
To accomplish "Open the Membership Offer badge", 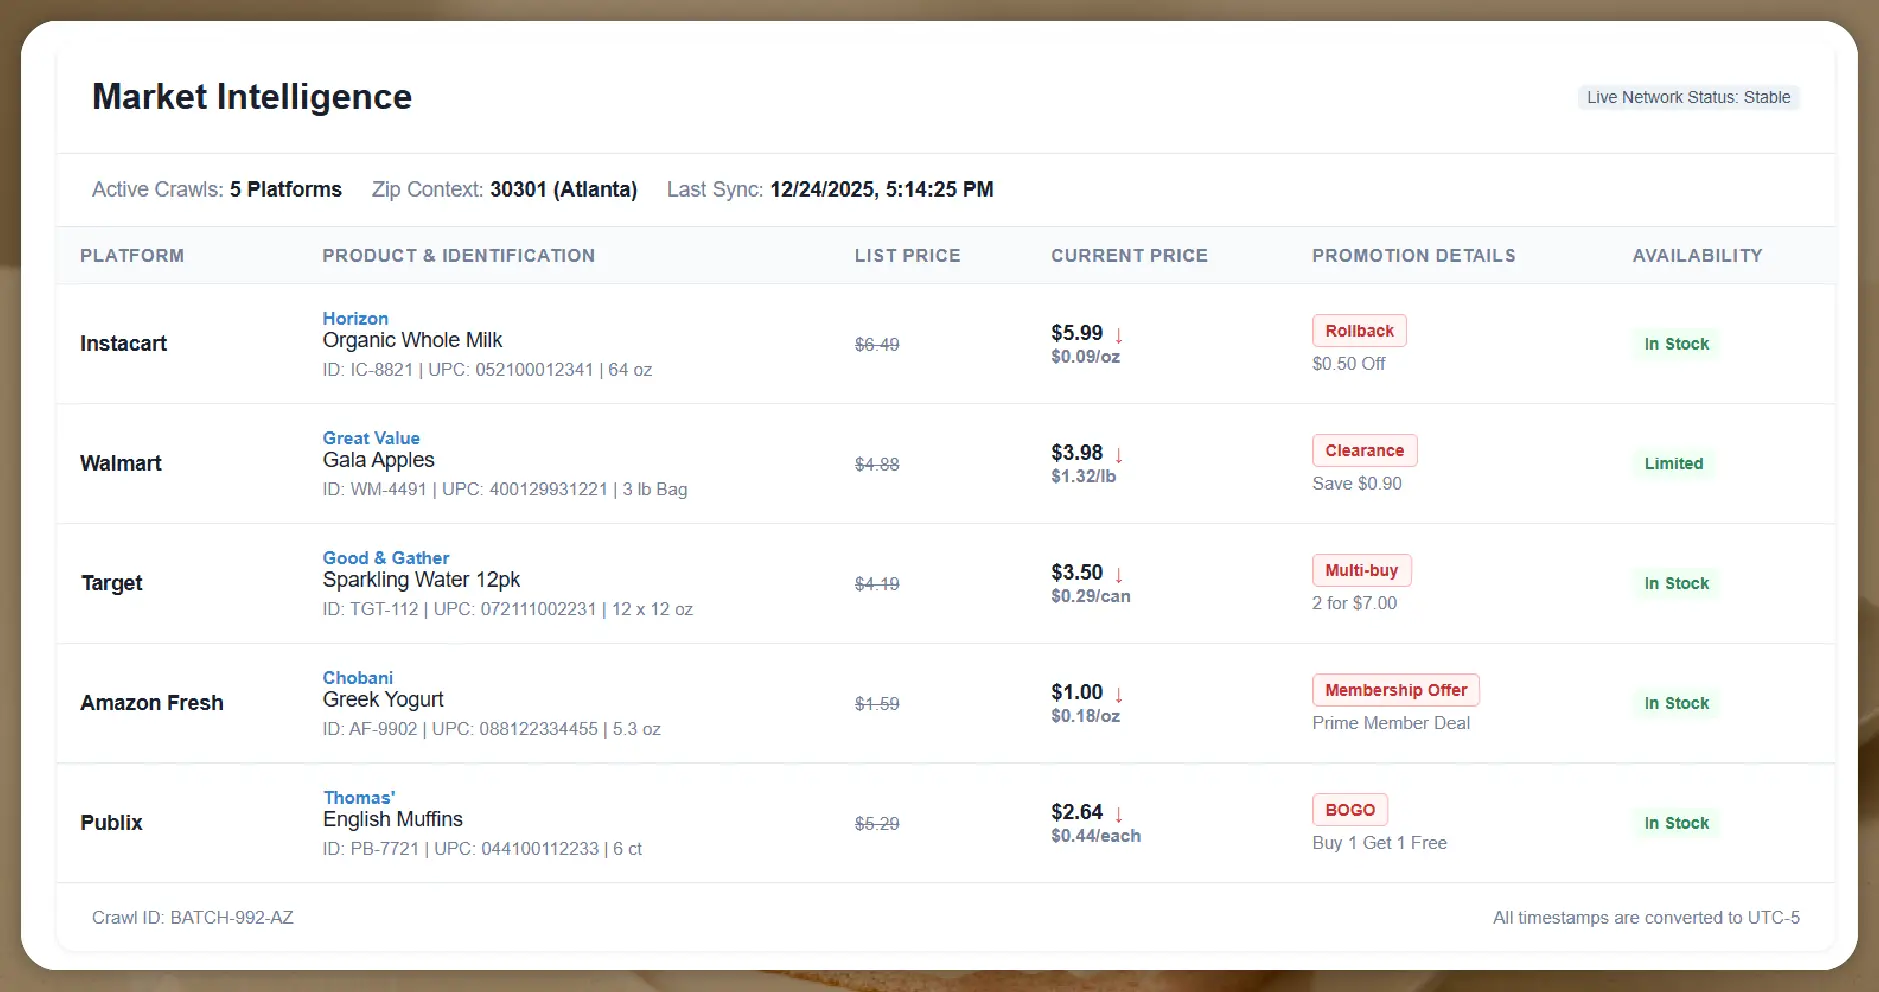I will [x=1395, y=690].
